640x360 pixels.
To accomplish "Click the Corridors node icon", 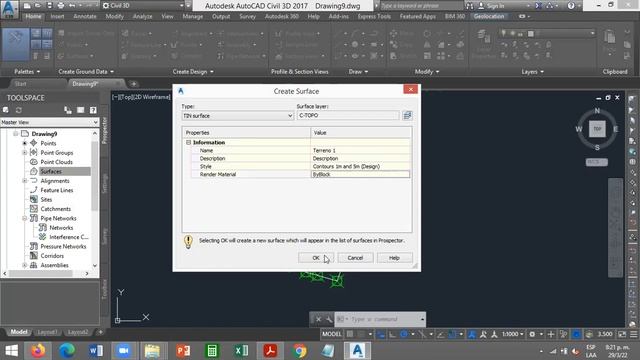I will click(34, 256).
